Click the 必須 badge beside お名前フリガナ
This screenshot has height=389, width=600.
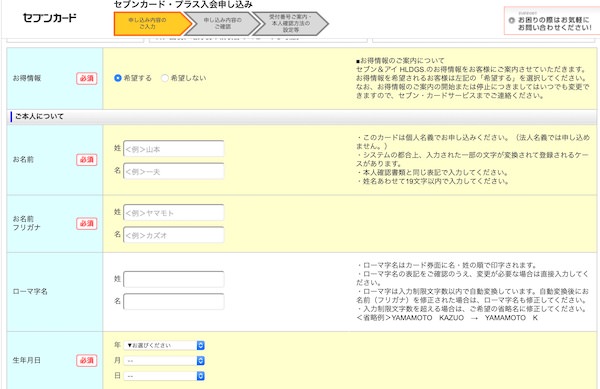[x=86, y=223]
